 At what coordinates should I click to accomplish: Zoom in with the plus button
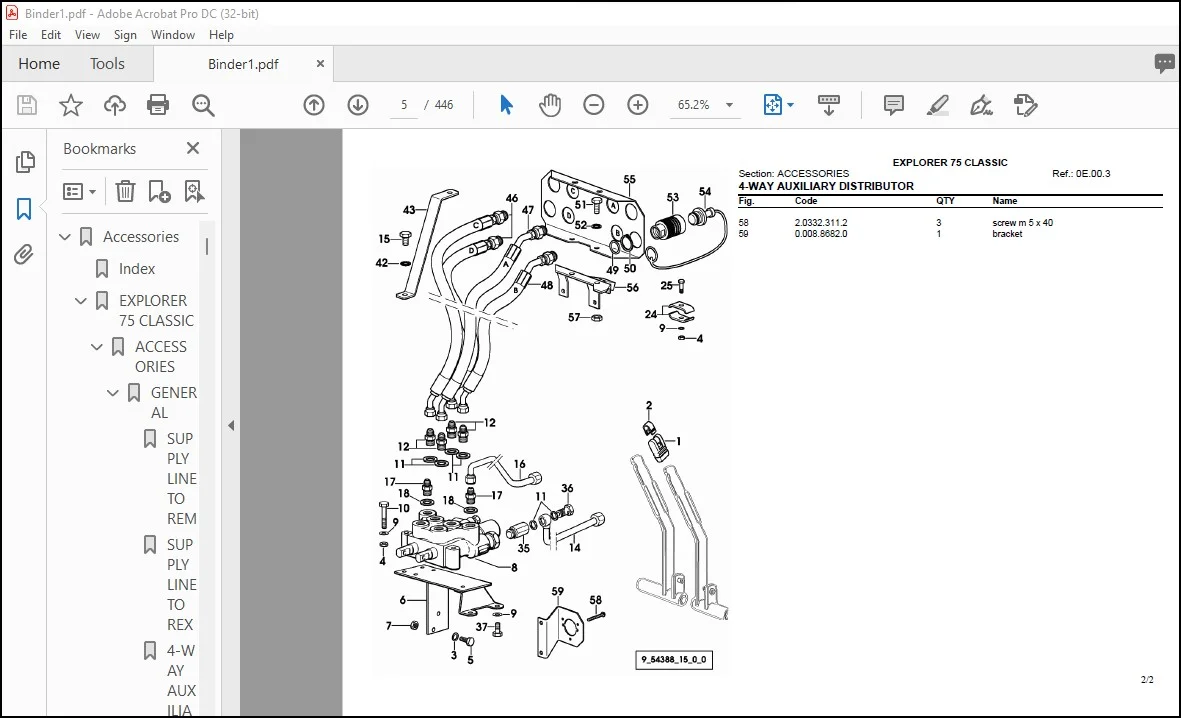pos(637,105)
